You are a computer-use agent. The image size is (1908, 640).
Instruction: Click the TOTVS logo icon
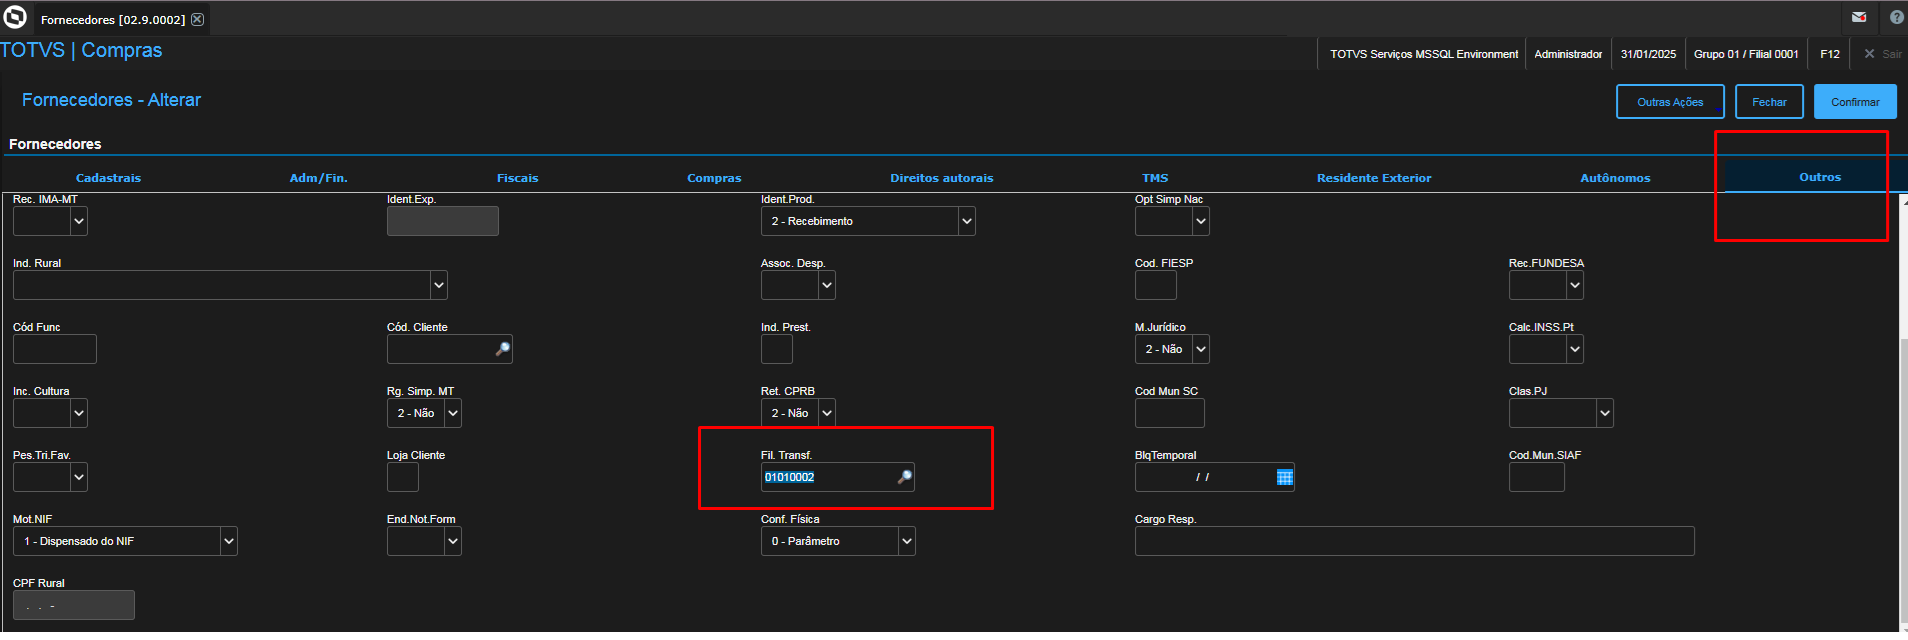pos(15,17)
